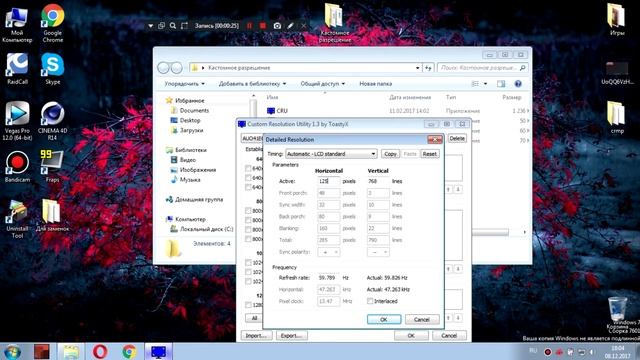Click the Explorer search box
This screenshot has height=360, width=640.
[x=482, y=68]
